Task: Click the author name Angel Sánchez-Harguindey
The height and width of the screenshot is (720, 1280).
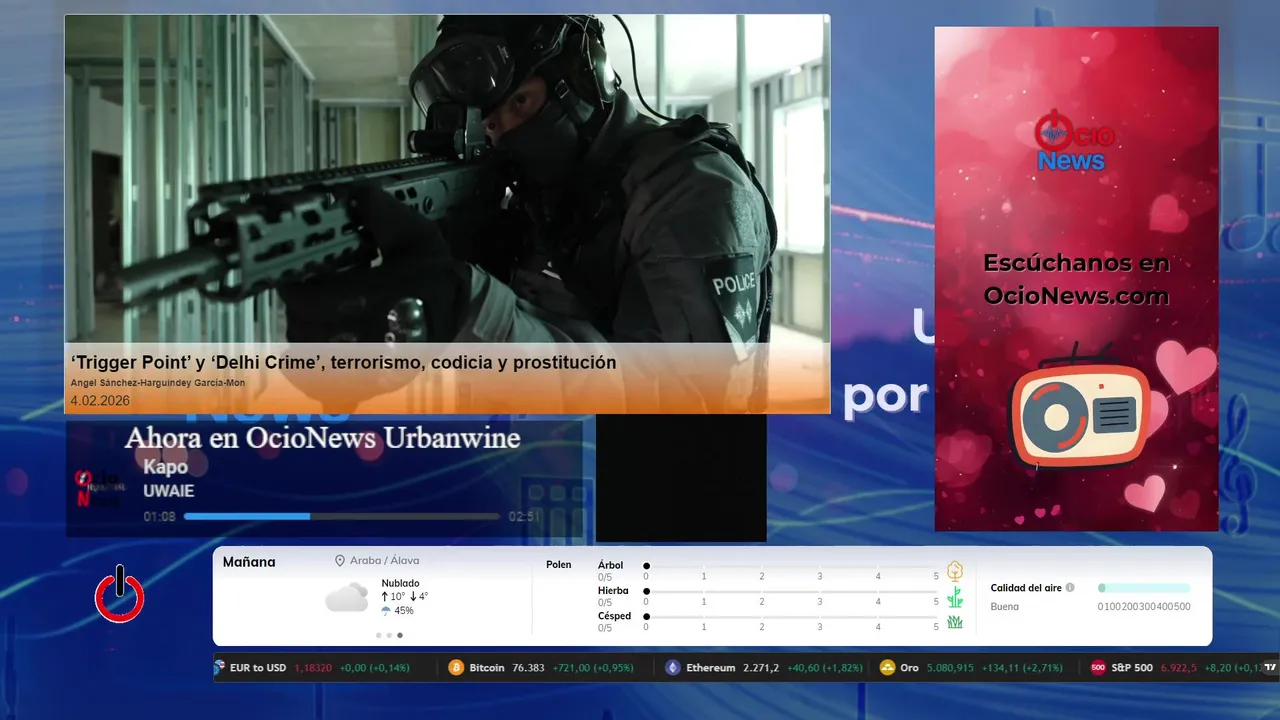Action: click(157, 383)
